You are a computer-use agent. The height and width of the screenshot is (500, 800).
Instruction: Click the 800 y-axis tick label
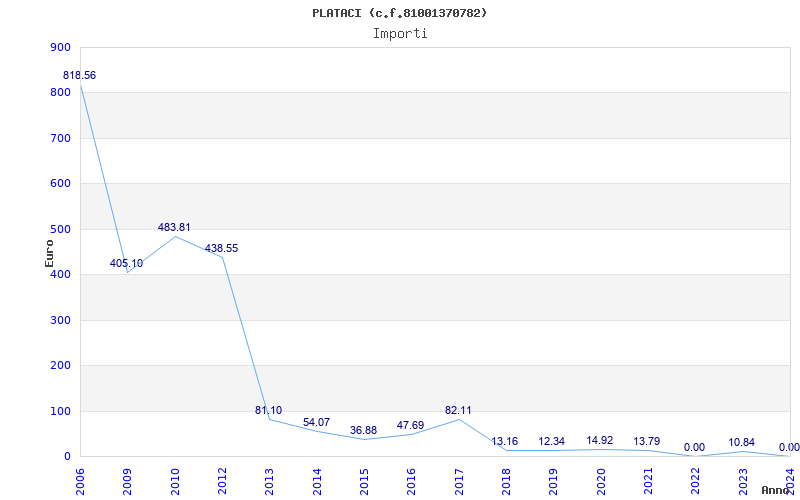click(60, 93)
